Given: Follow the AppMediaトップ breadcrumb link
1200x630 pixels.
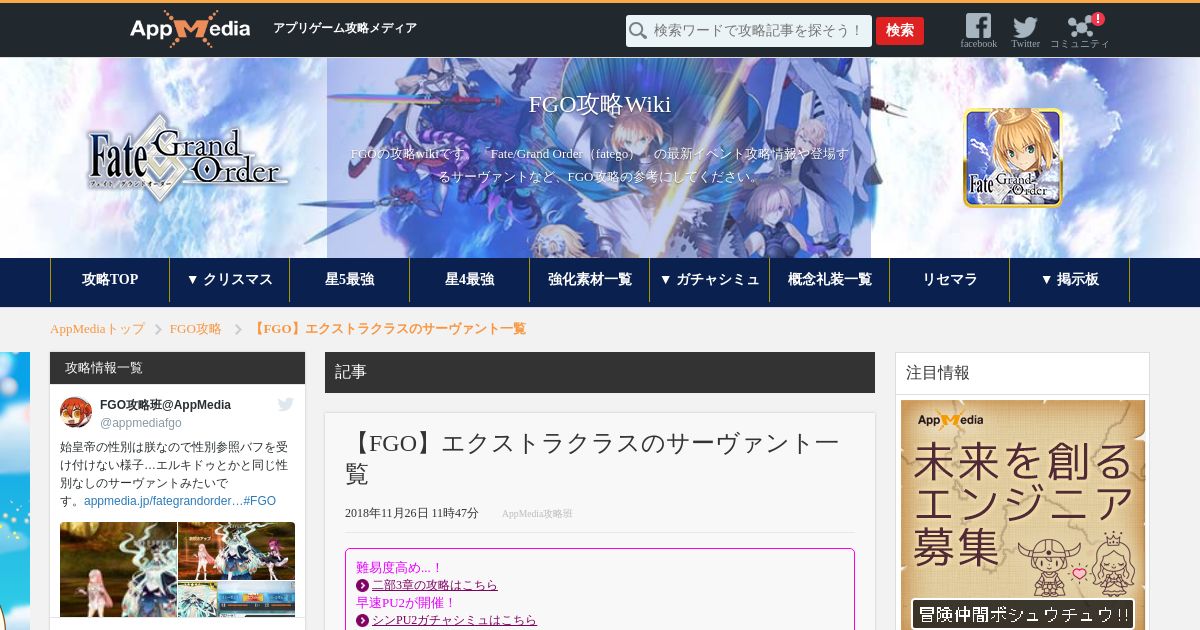Looking at the screenshot, I should click(x=97, y=329).
